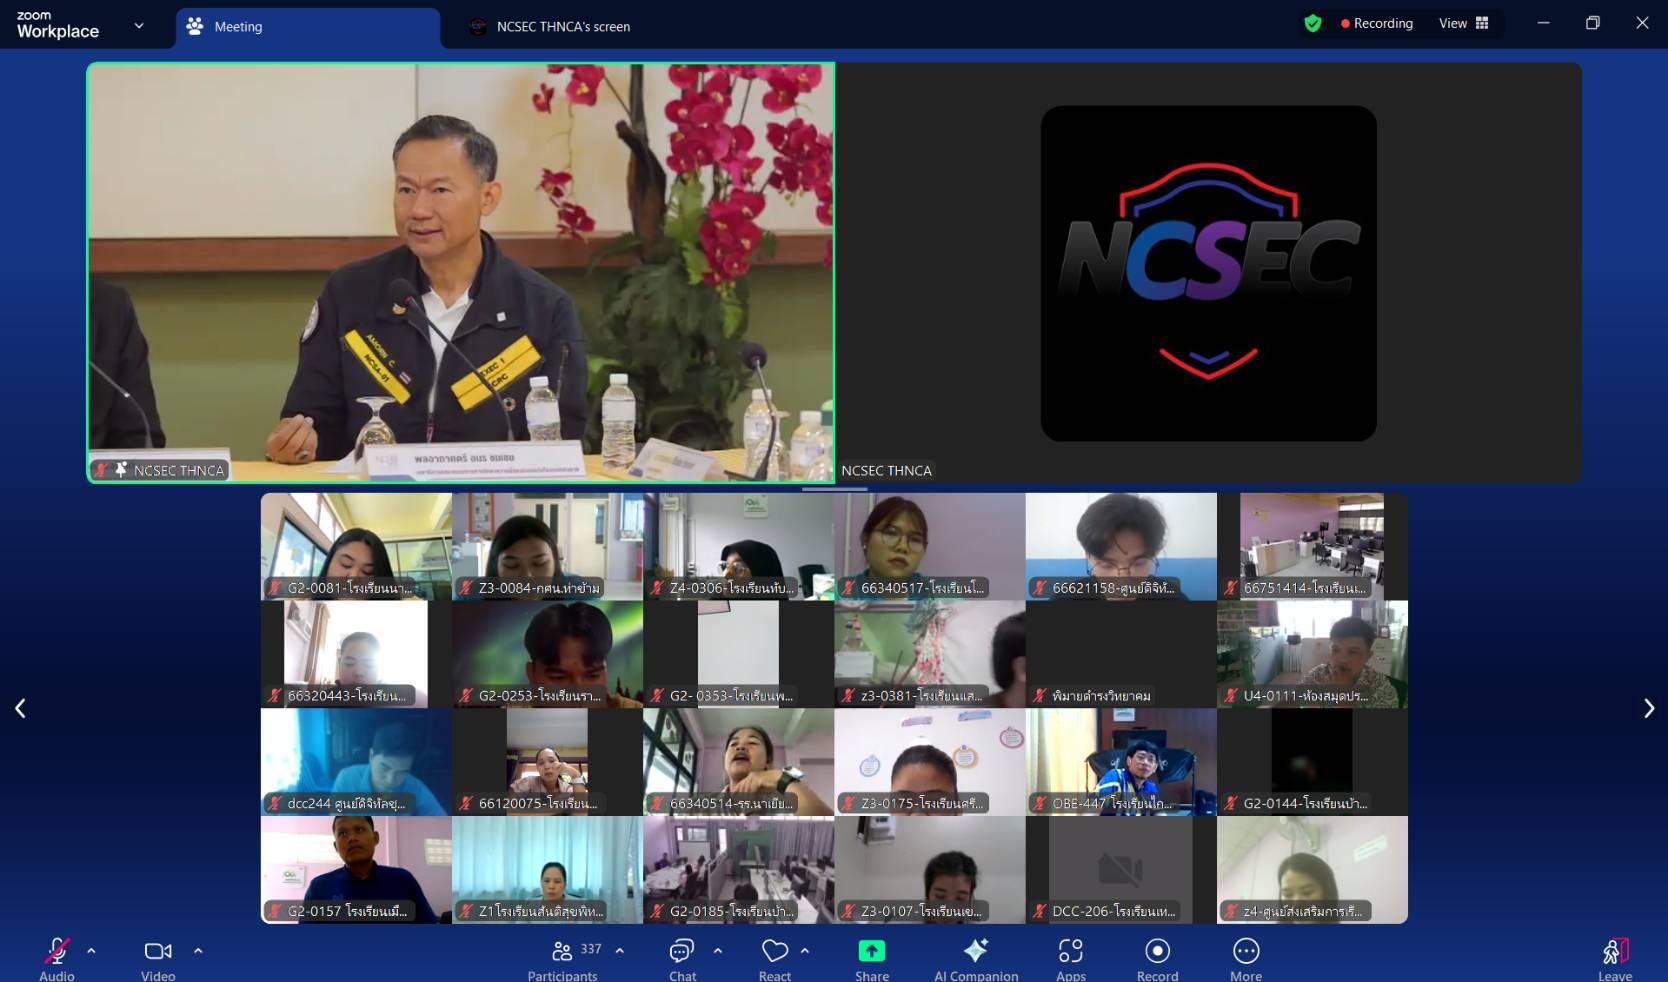
Task: Expand the audio options caret
Action: 91,951
